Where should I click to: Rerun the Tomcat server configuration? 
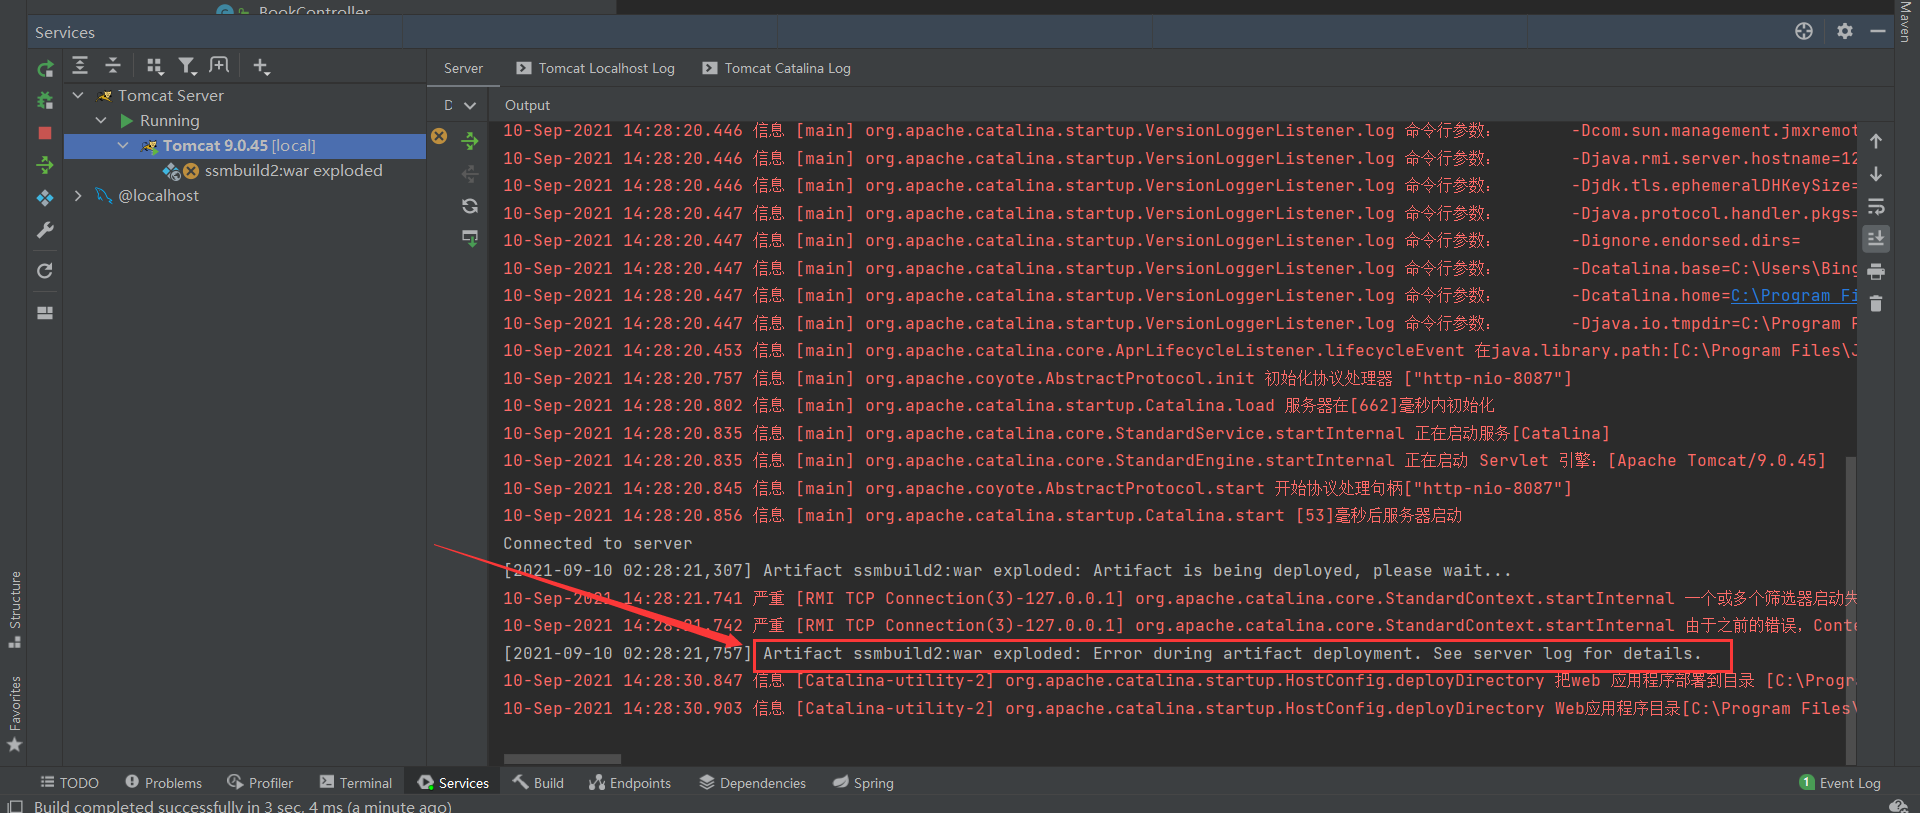(45, 69)
